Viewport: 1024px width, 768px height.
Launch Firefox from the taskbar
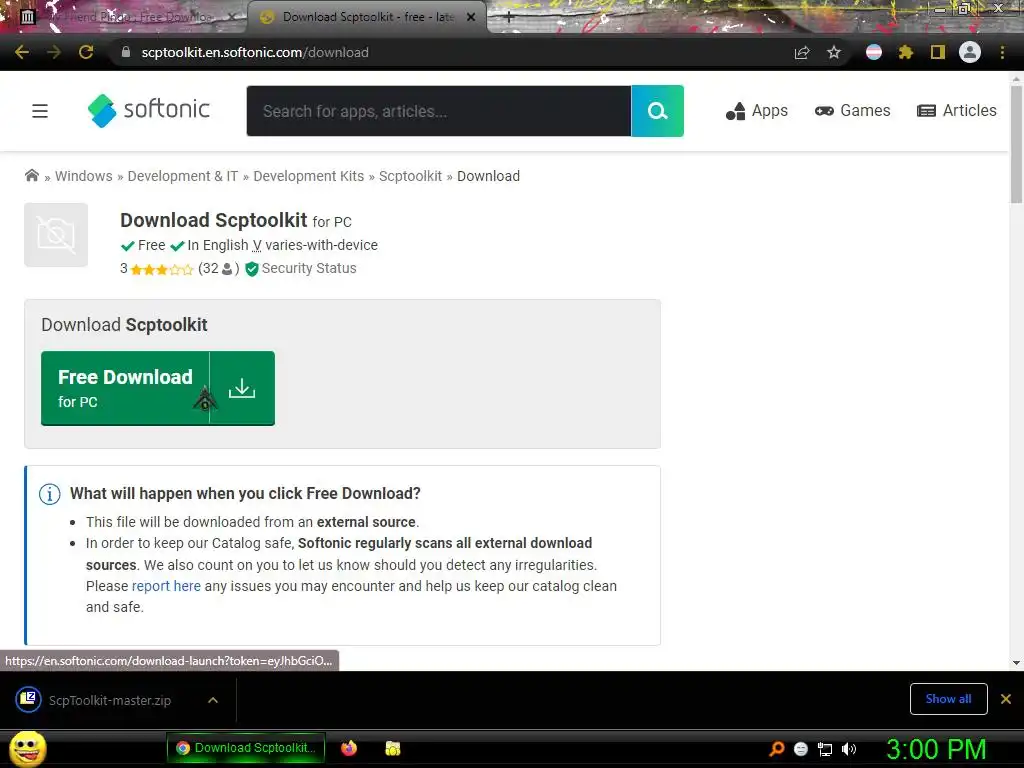tap(349, 748)
